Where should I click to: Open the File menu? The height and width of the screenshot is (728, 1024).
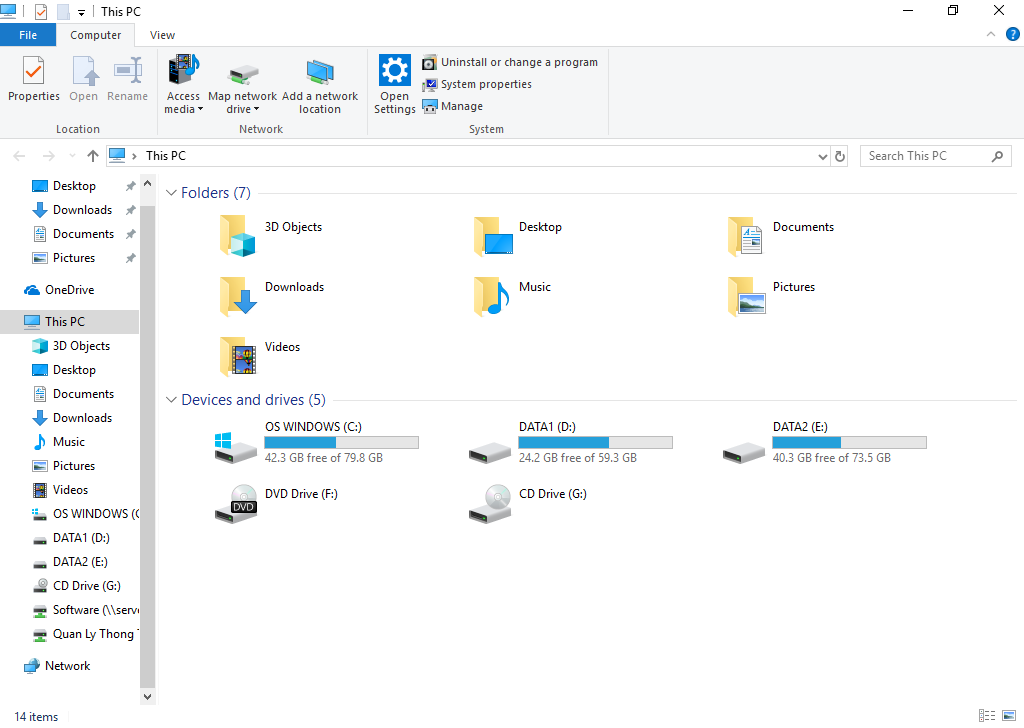click(x=28, y=35)
